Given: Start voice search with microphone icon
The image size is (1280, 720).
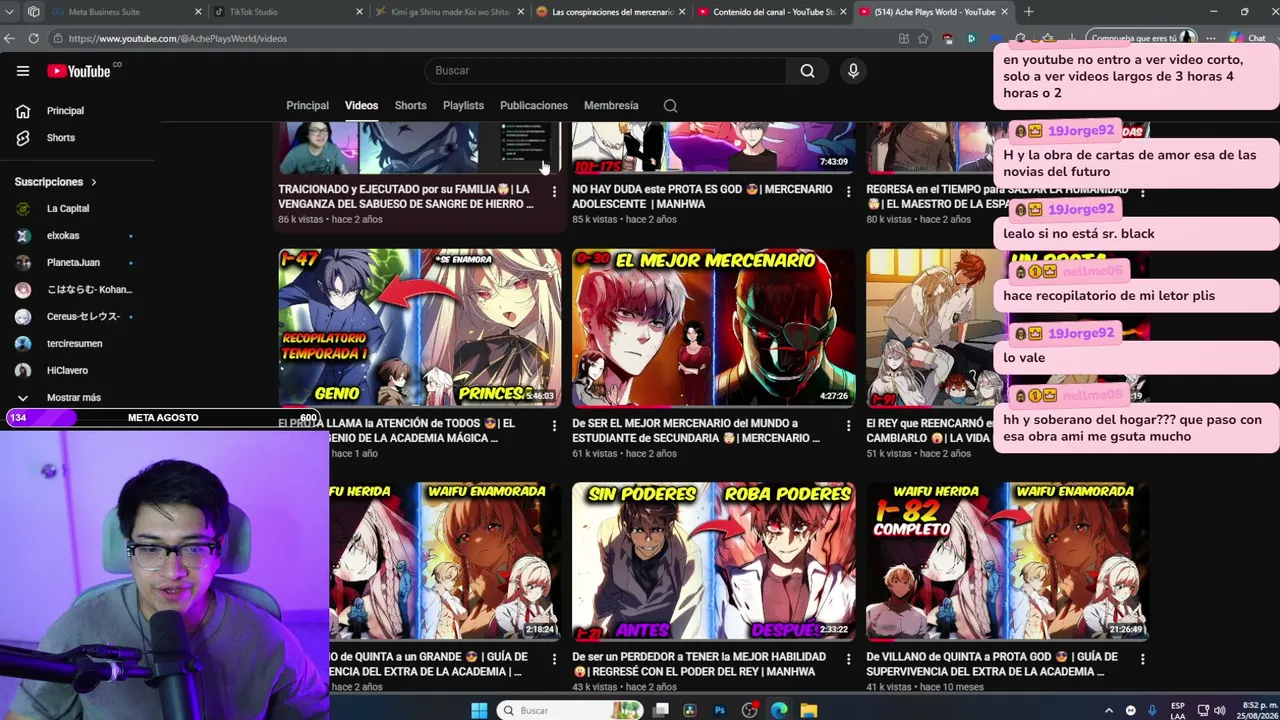Looking at the screenshot, I should pos(853,71).
